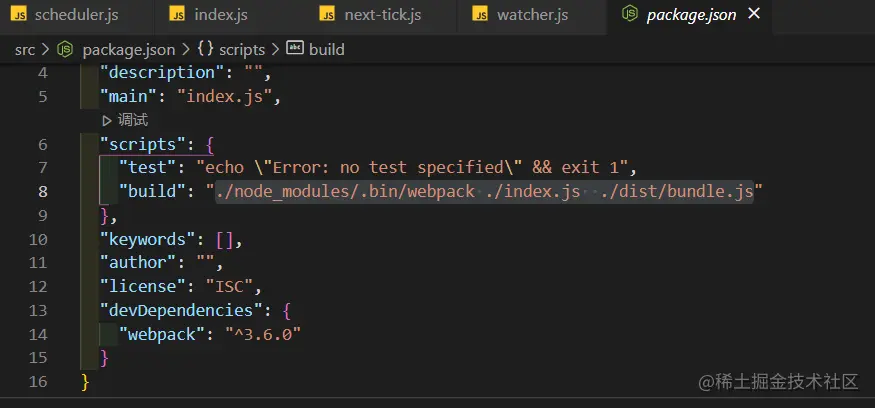Click the "test" key on line 7
The image size is (875, 408).
148,167
